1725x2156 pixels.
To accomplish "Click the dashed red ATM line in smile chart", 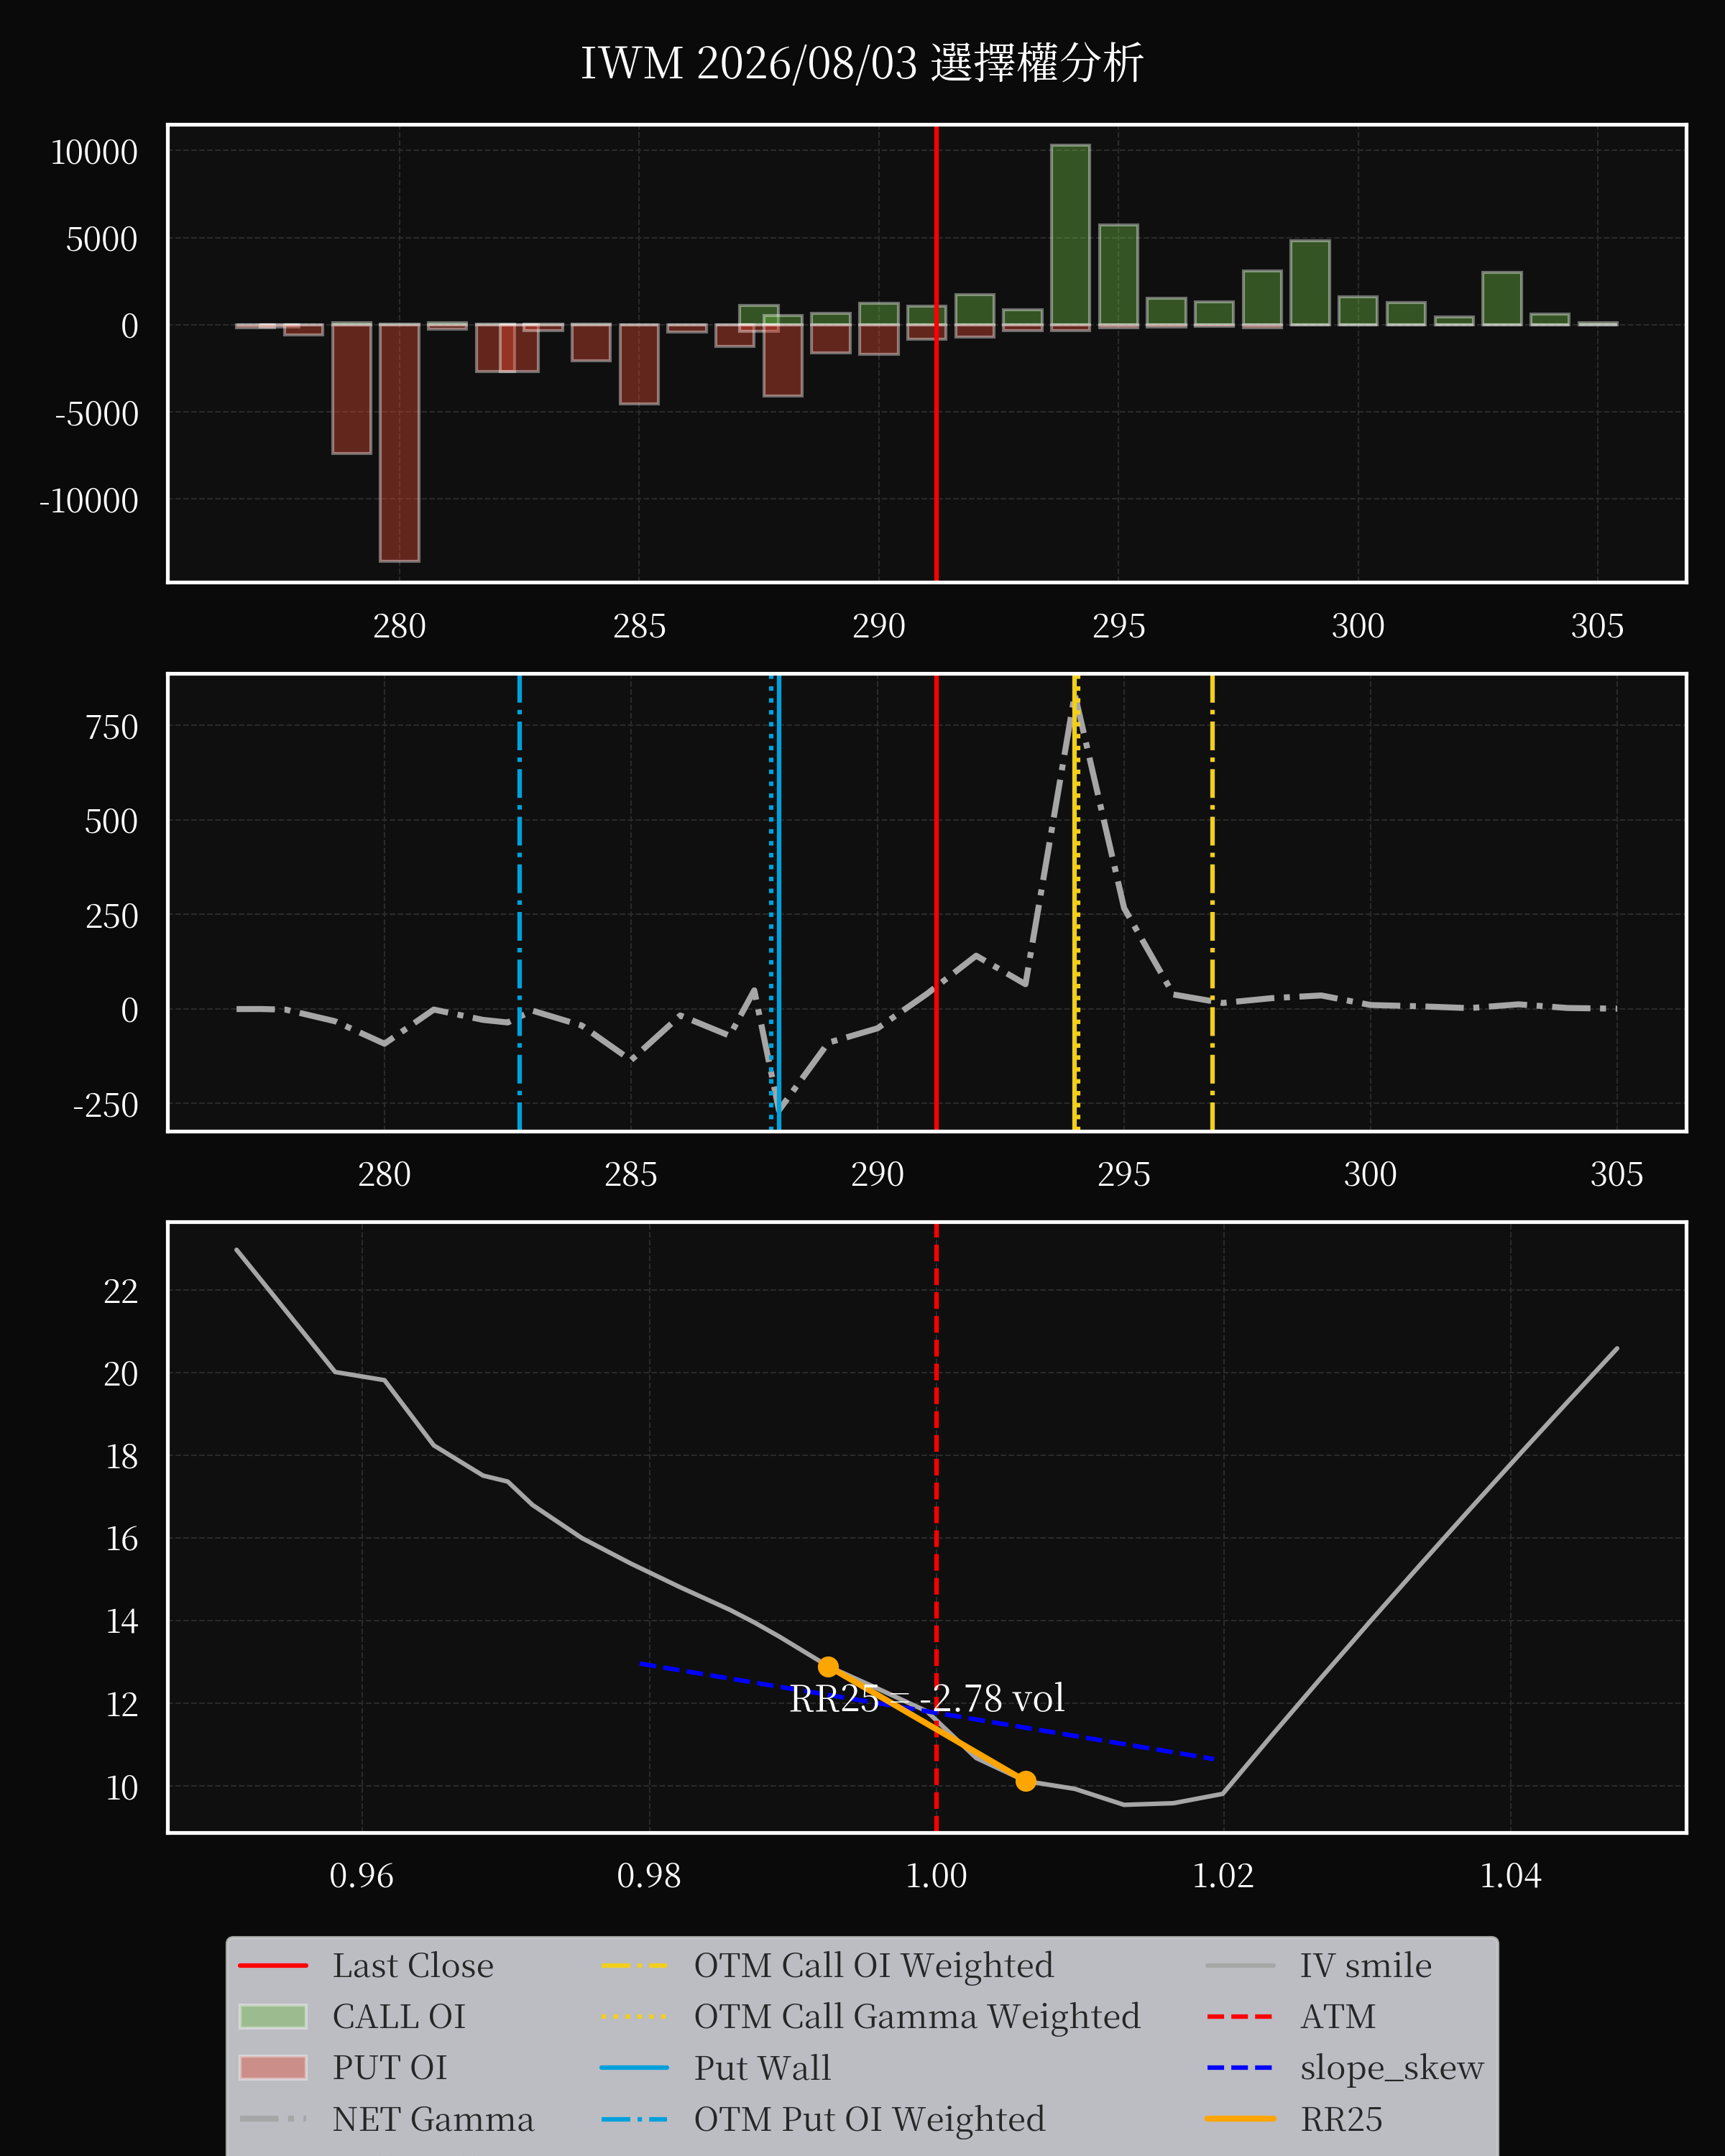I will point(936,1527).
